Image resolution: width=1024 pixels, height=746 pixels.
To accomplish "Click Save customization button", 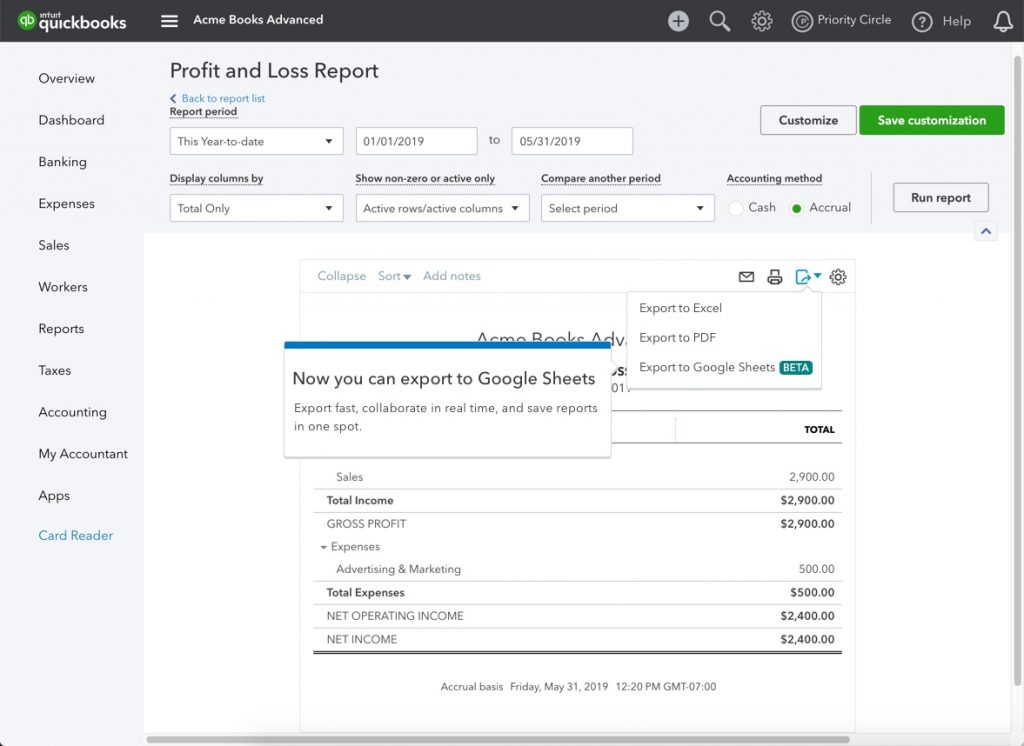I will (x=931, y=120).
